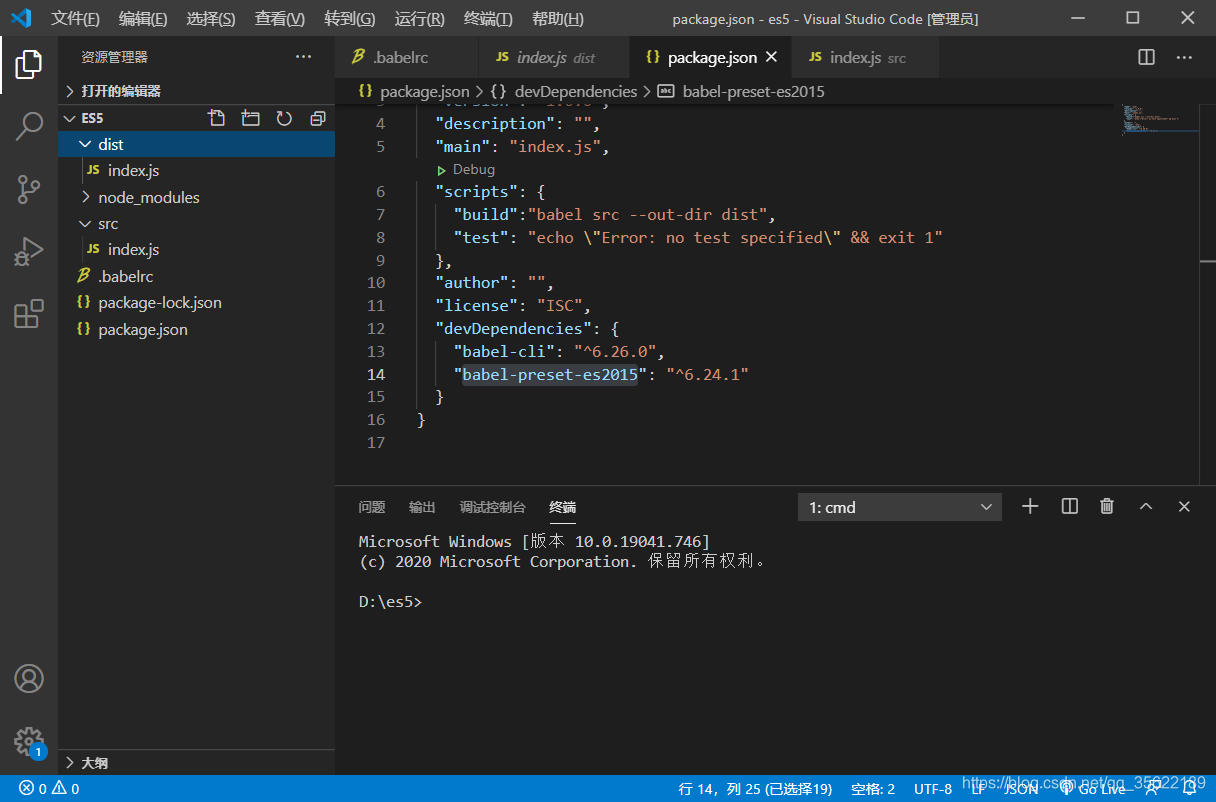Open the Extensions view

click(29, 314)
